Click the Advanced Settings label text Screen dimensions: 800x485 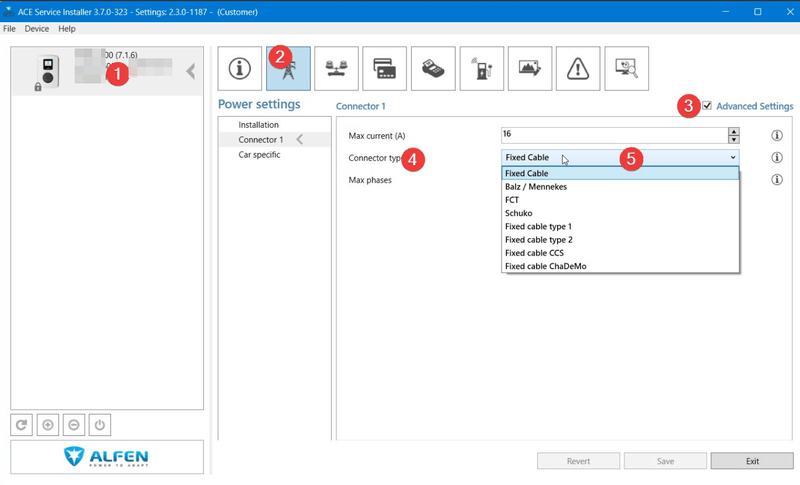(x=755, y=106)
